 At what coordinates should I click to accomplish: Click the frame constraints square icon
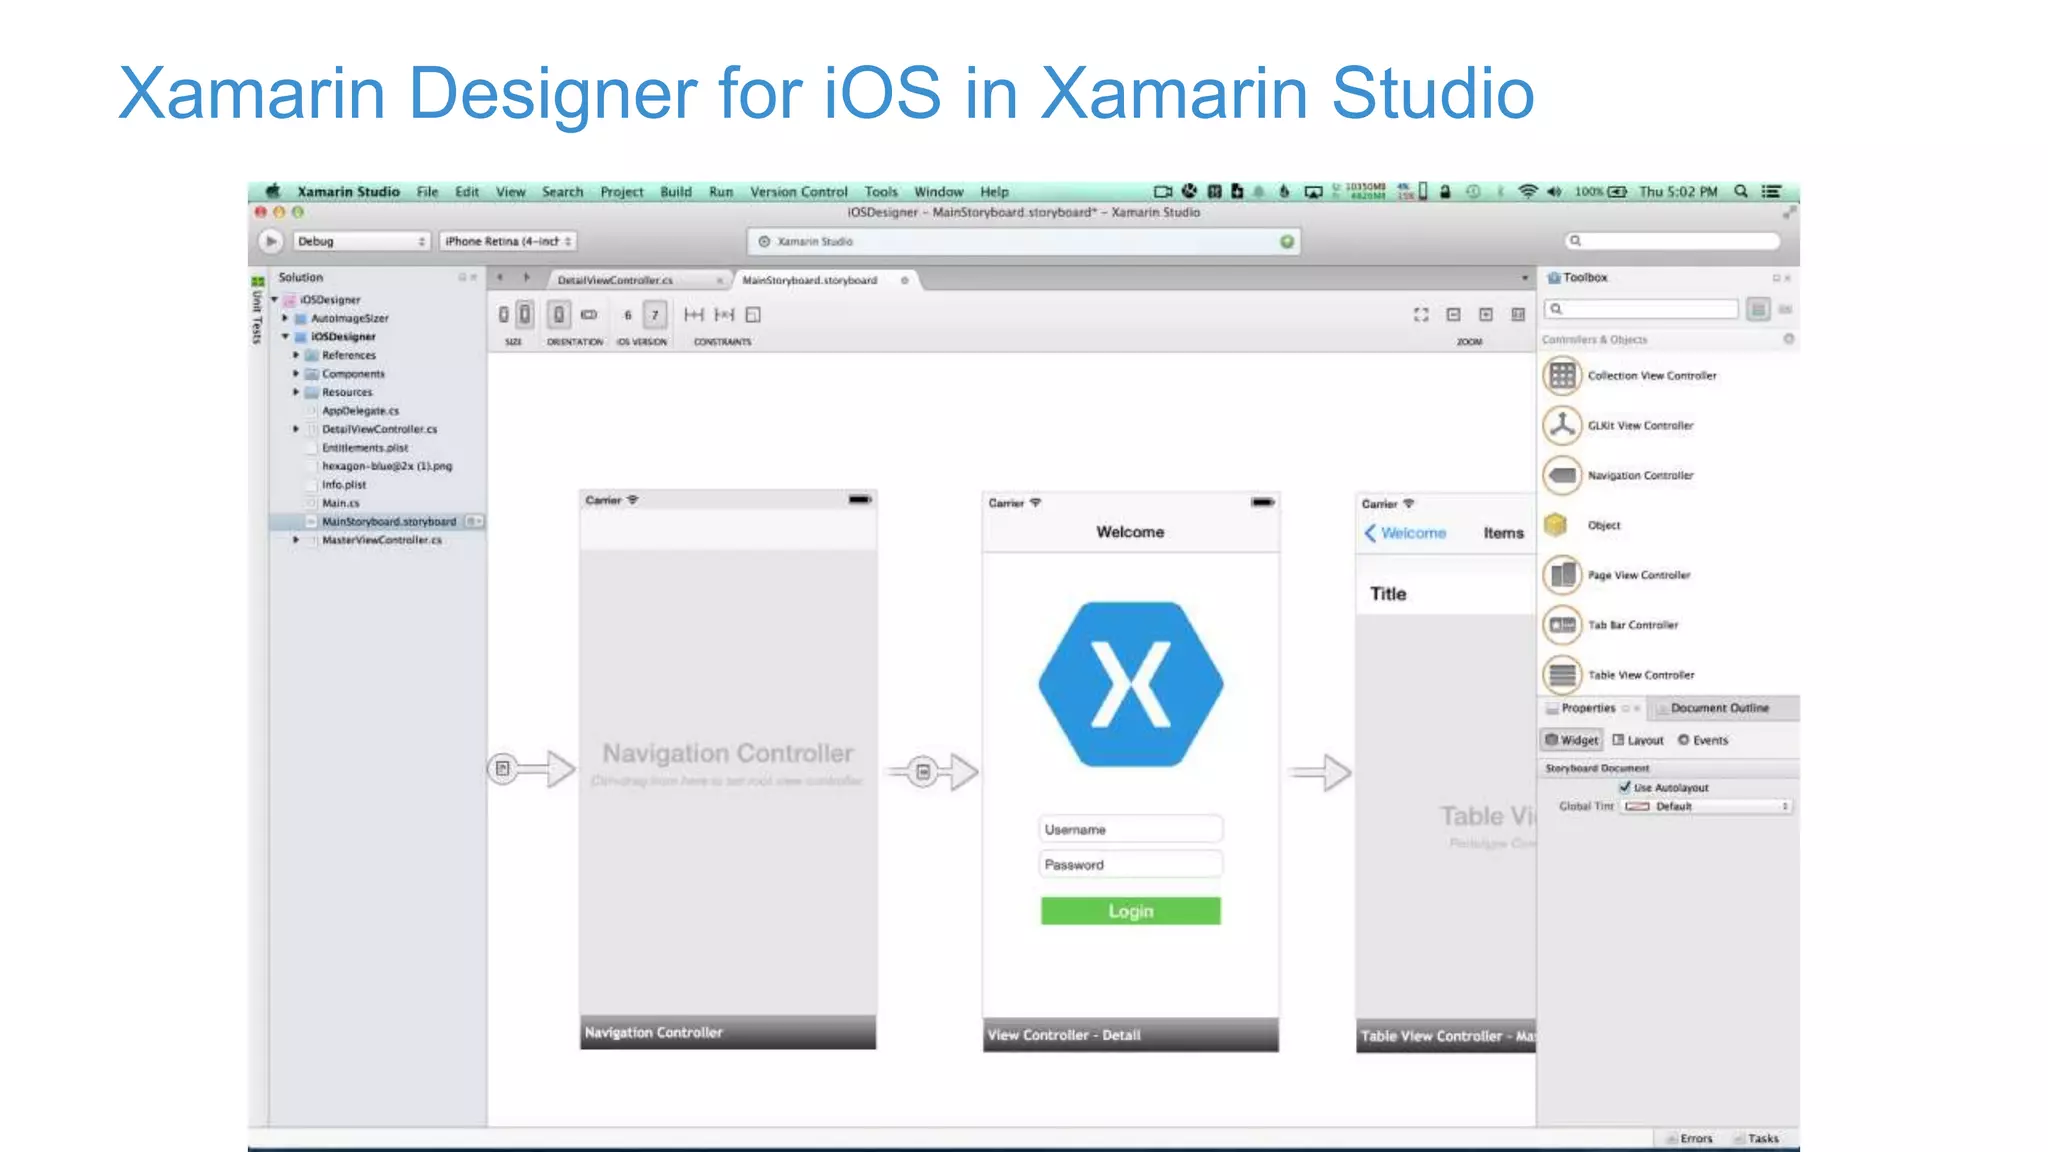(x=754, y=315)
